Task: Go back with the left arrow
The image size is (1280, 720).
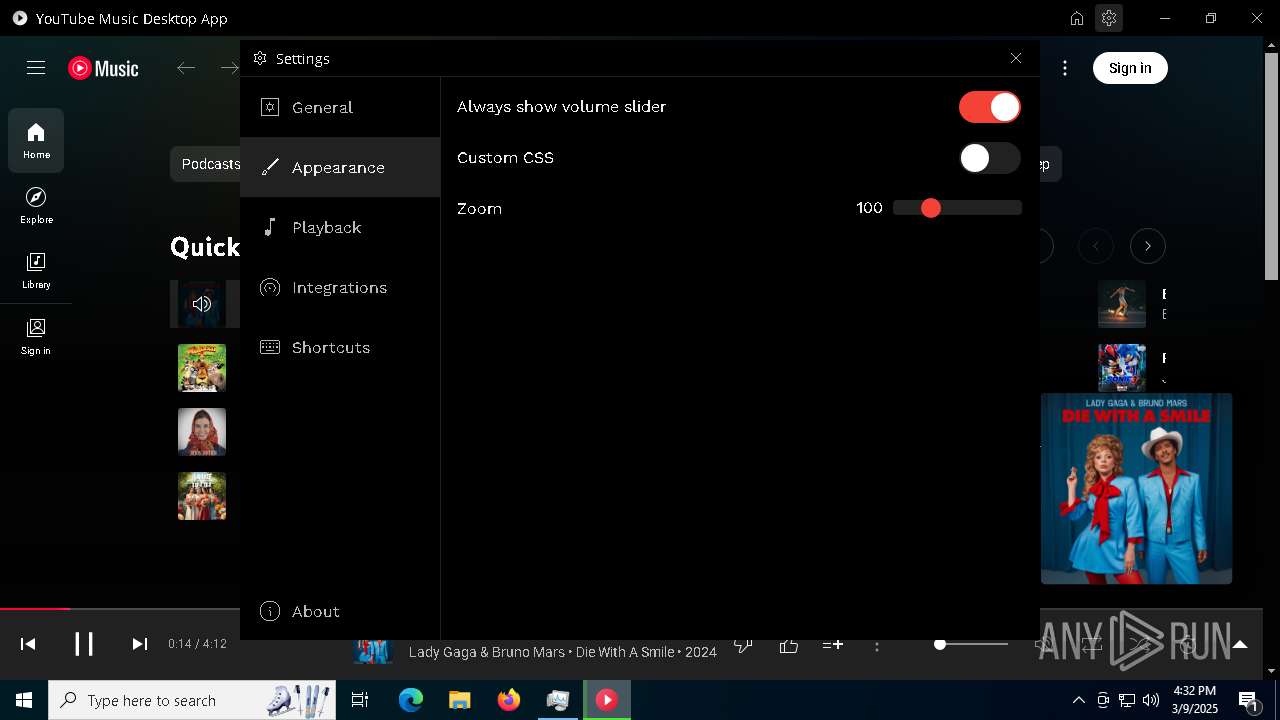Action: [x=186, y=68]
